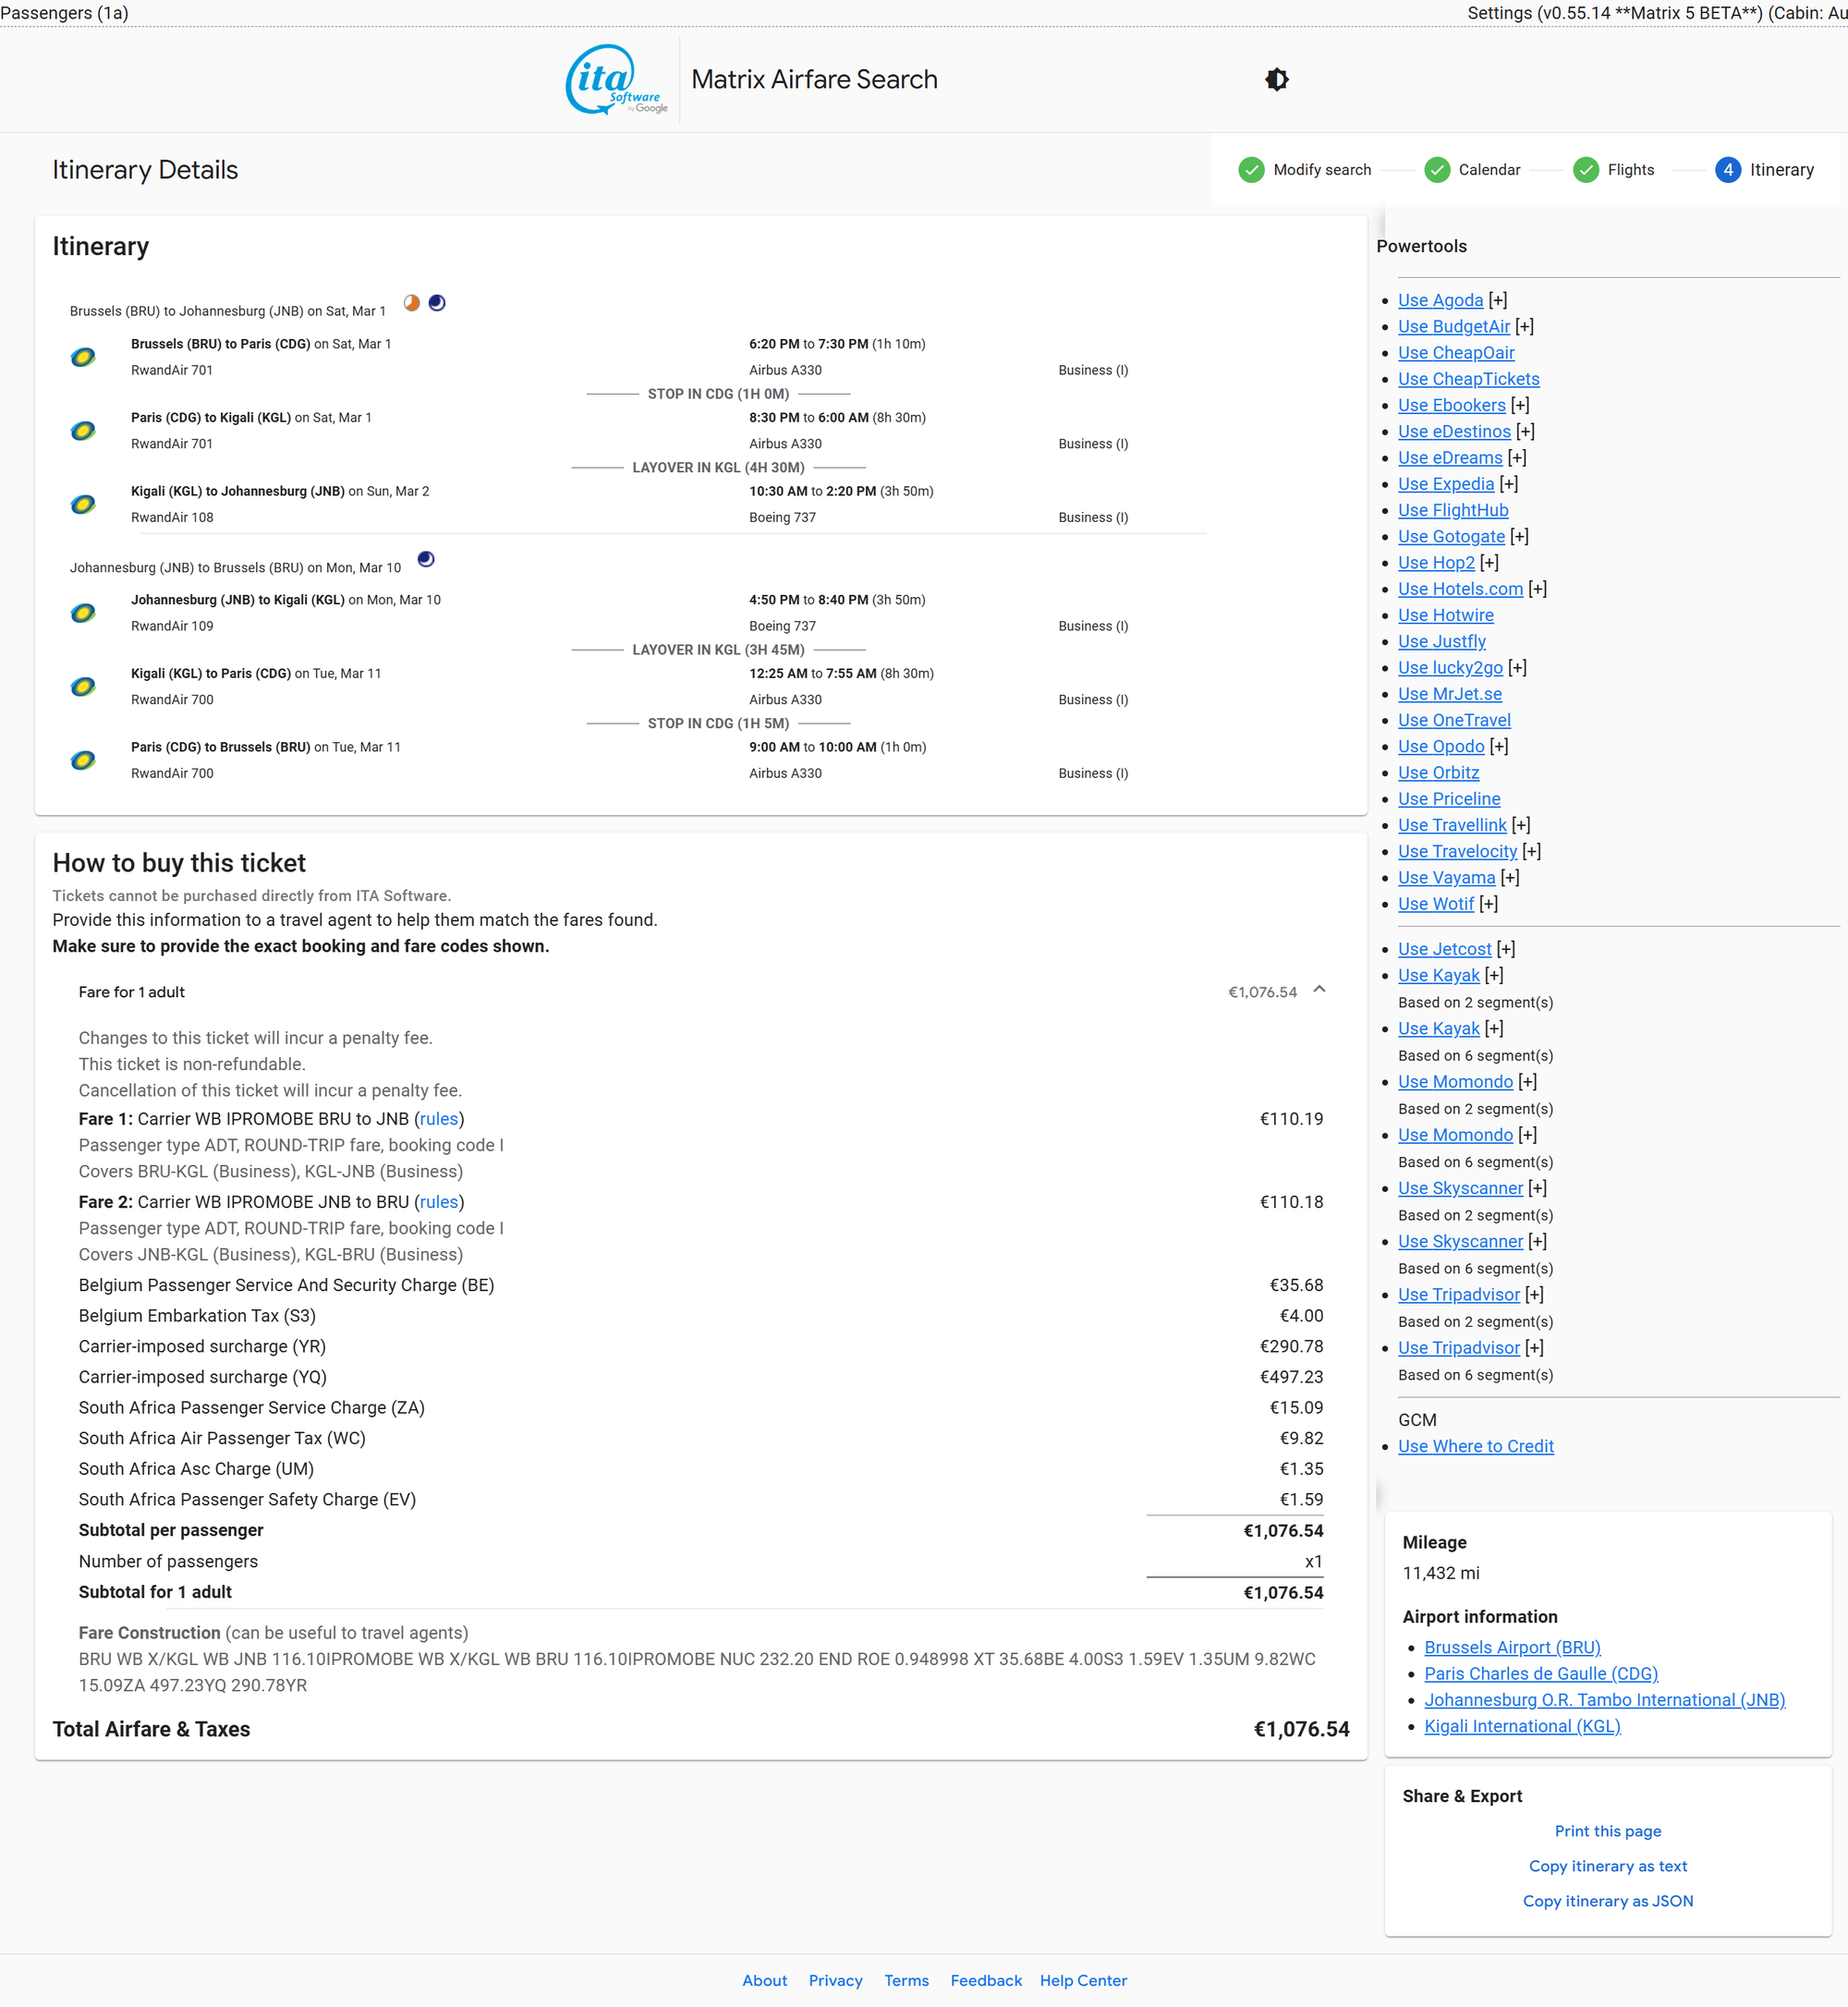The height and width of the screenshot is (2007, 1848).
Task: Click RwandAir logo for Brussels to Paris flight
Action: point(83,357)
